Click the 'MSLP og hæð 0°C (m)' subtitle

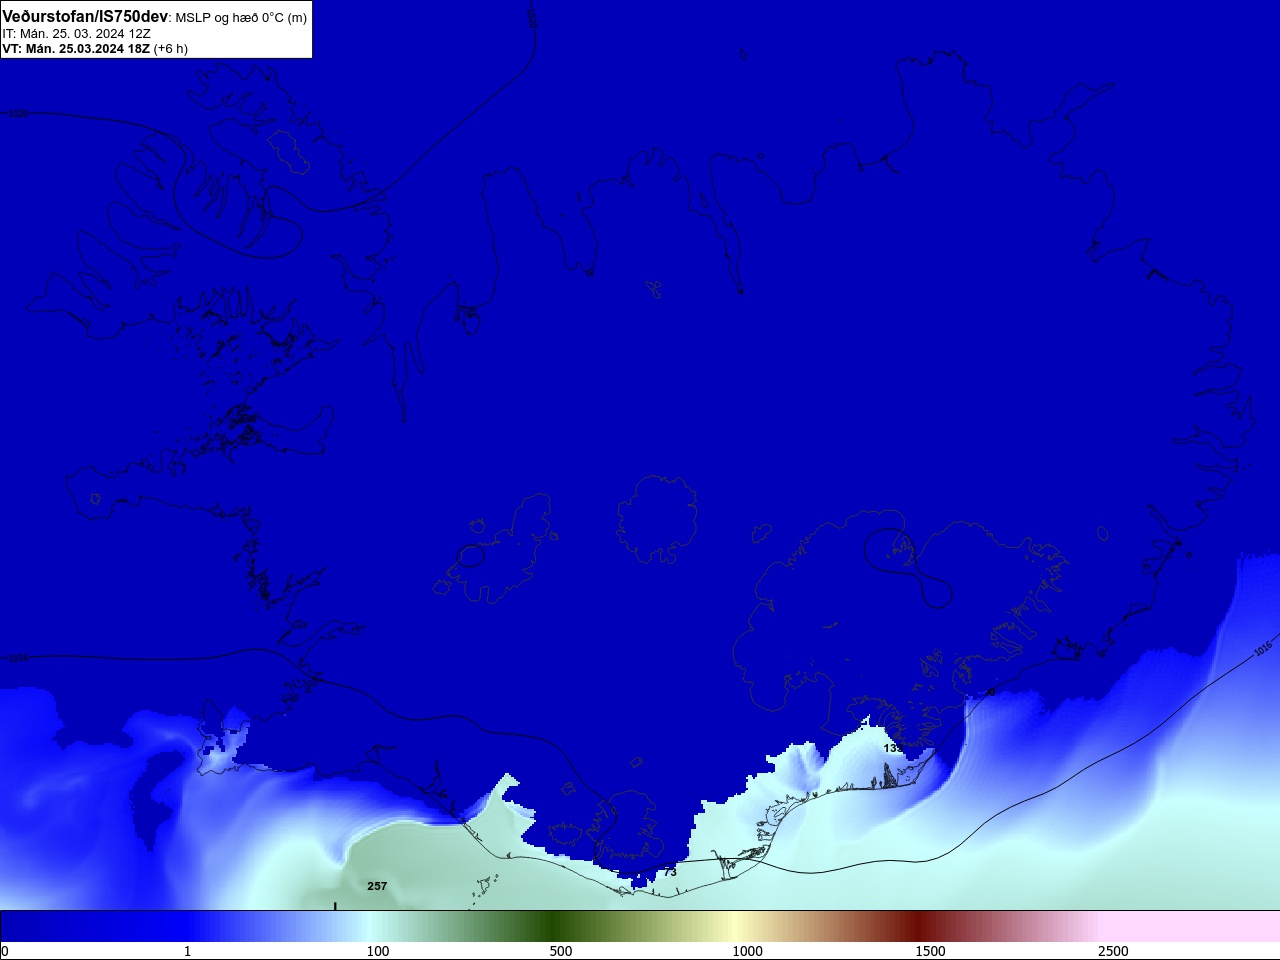[241, 17]
